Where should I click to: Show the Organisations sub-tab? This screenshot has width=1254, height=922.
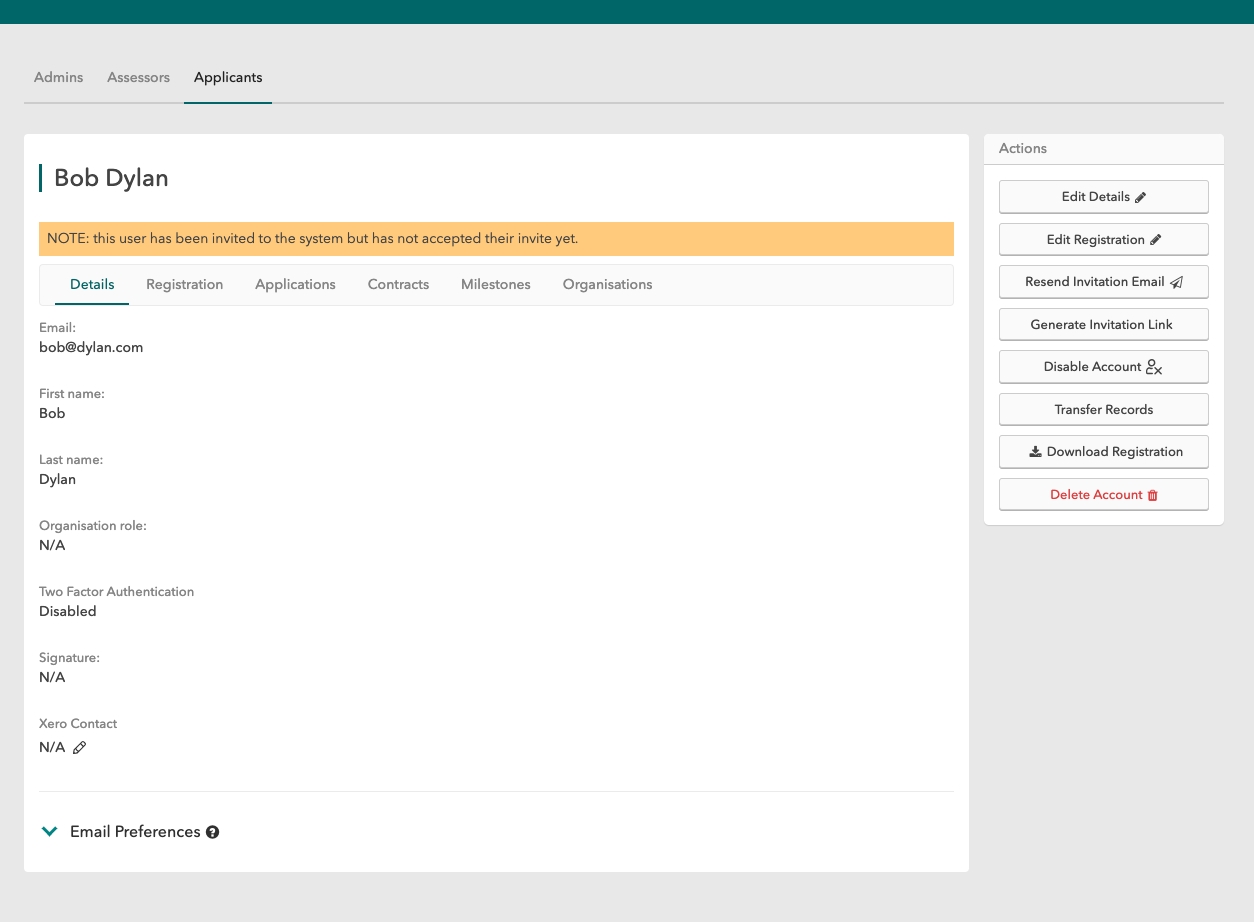[607, 285]
